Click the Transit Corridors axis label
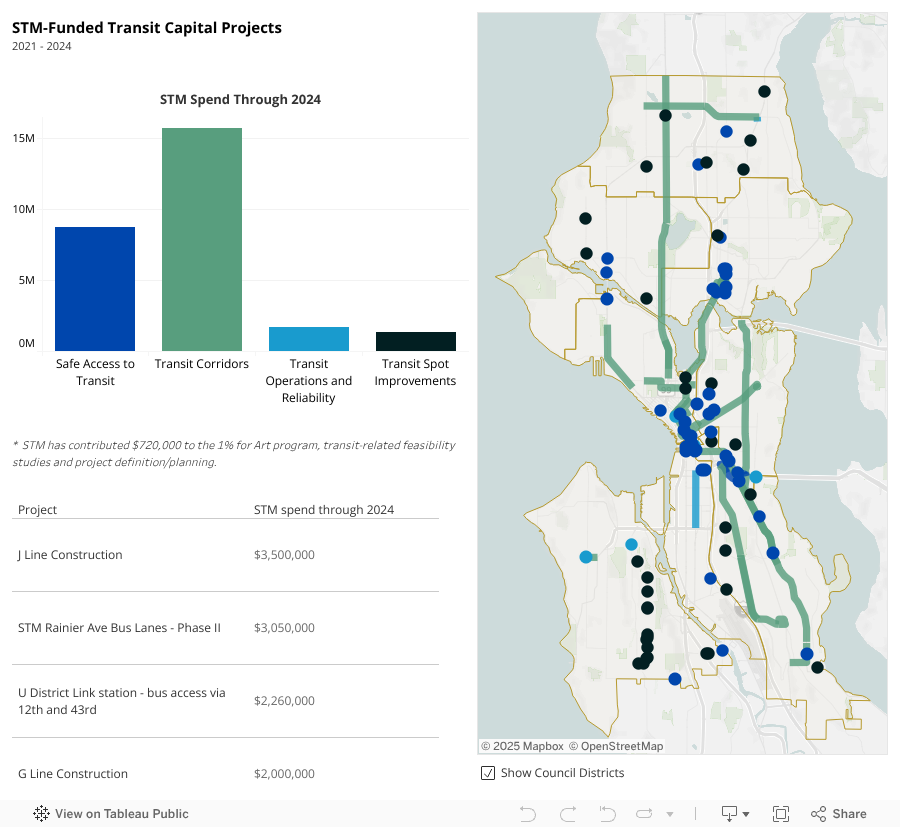 pos(201,364)
